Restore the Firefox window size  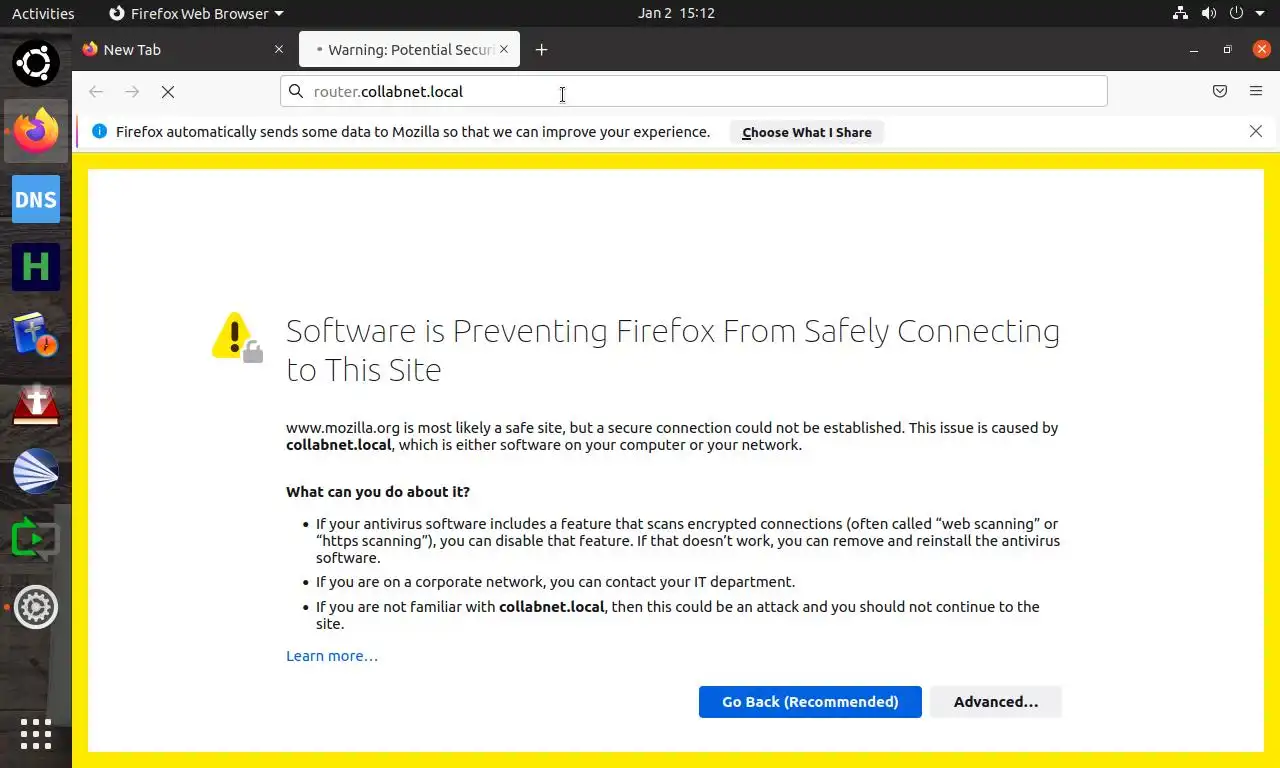coord(1228,49)
